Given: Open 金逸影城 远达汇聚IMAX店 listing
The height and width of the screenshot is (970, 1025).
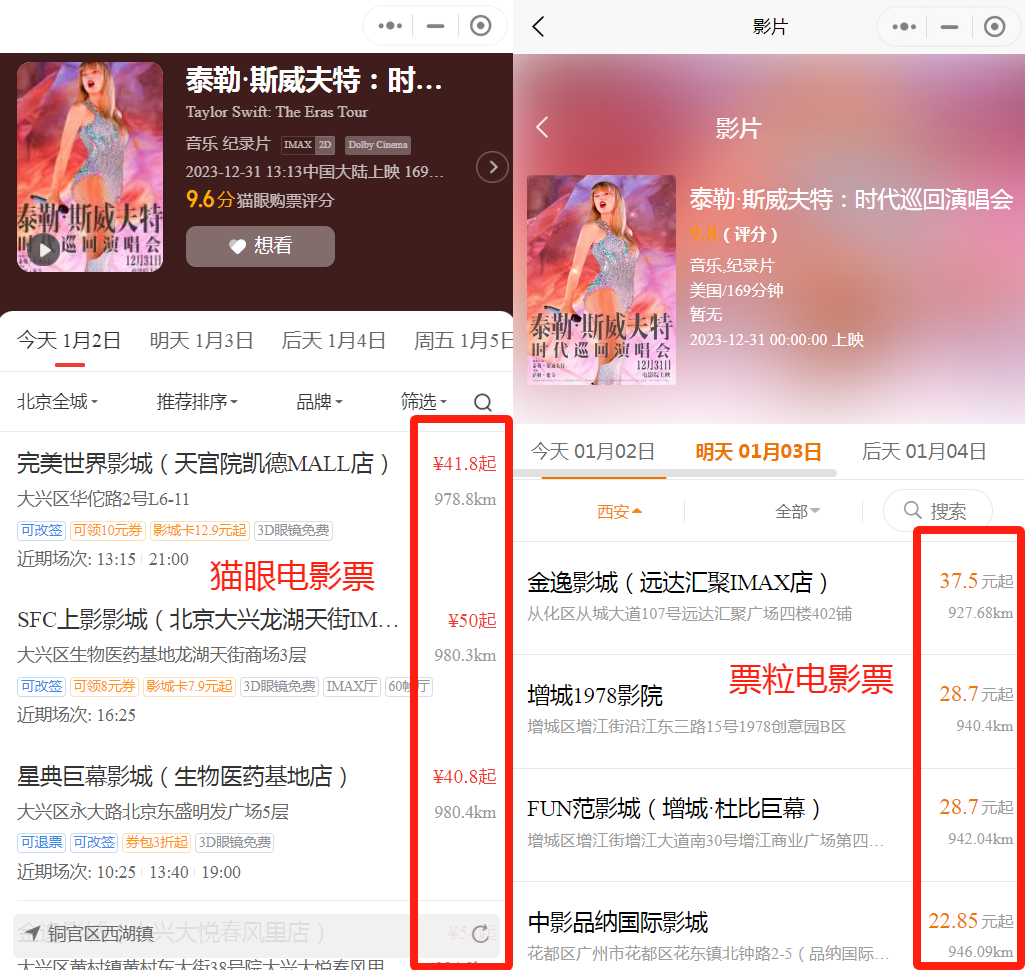Looking at the screenshot, I should click(678, 582).
